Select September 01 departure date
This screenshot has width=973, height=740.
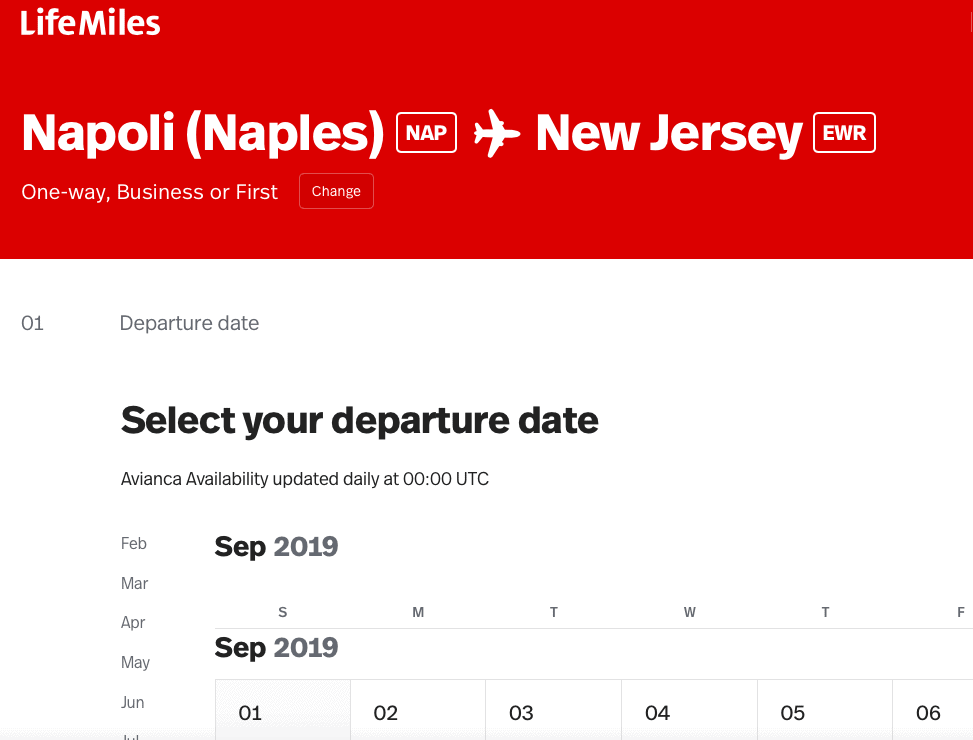[x=283, y=710]
